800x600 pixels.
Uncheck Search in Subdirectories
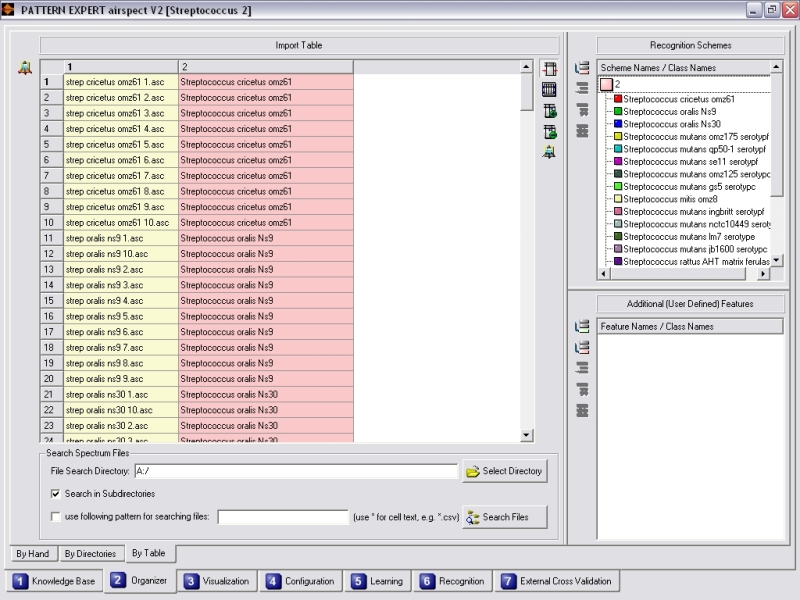pyautogui.click(x=56, y=494)
